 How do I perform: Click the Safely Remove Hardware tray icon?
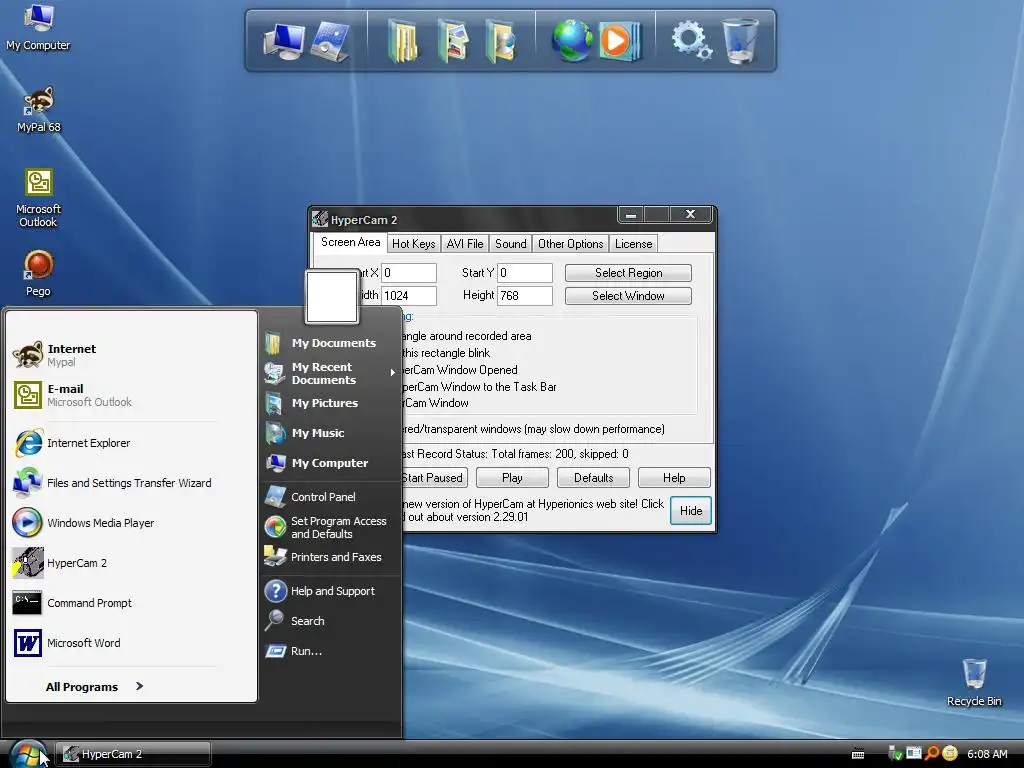pos(895,754)
